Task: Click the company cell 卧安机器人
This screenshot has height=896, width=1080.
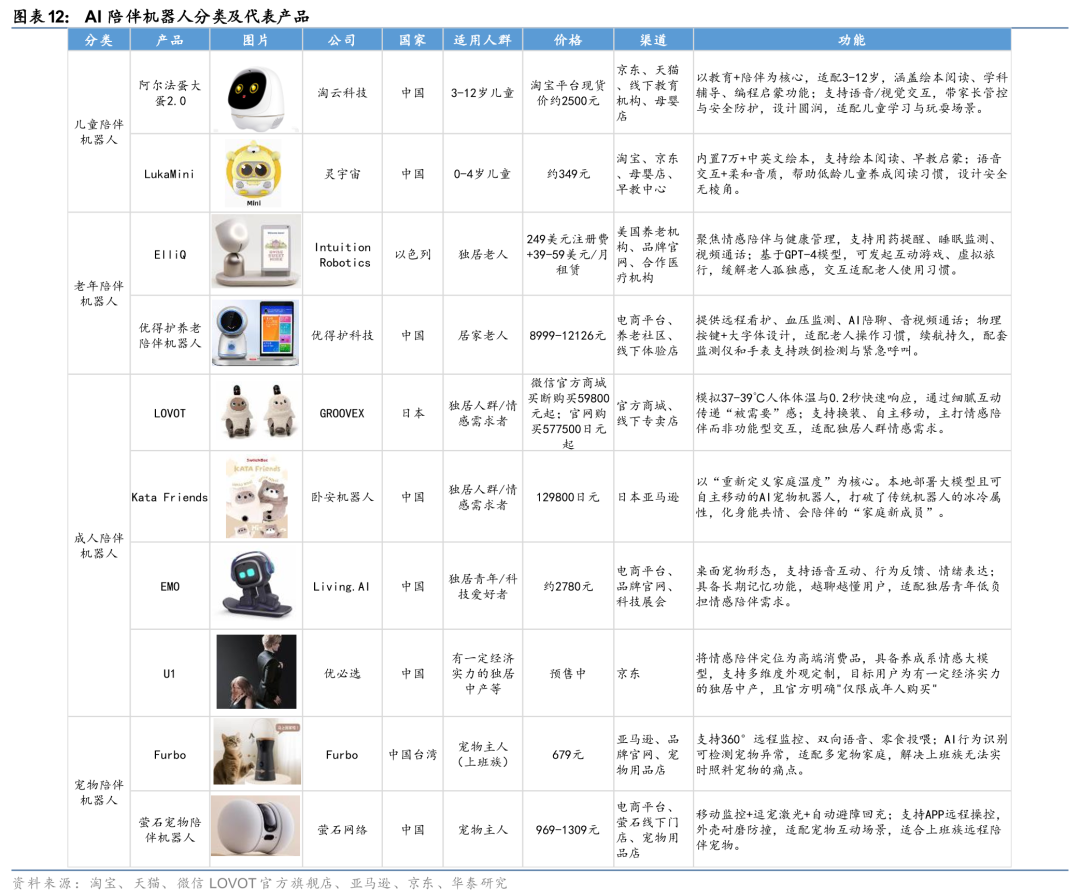Action: [x=342, y=497]
